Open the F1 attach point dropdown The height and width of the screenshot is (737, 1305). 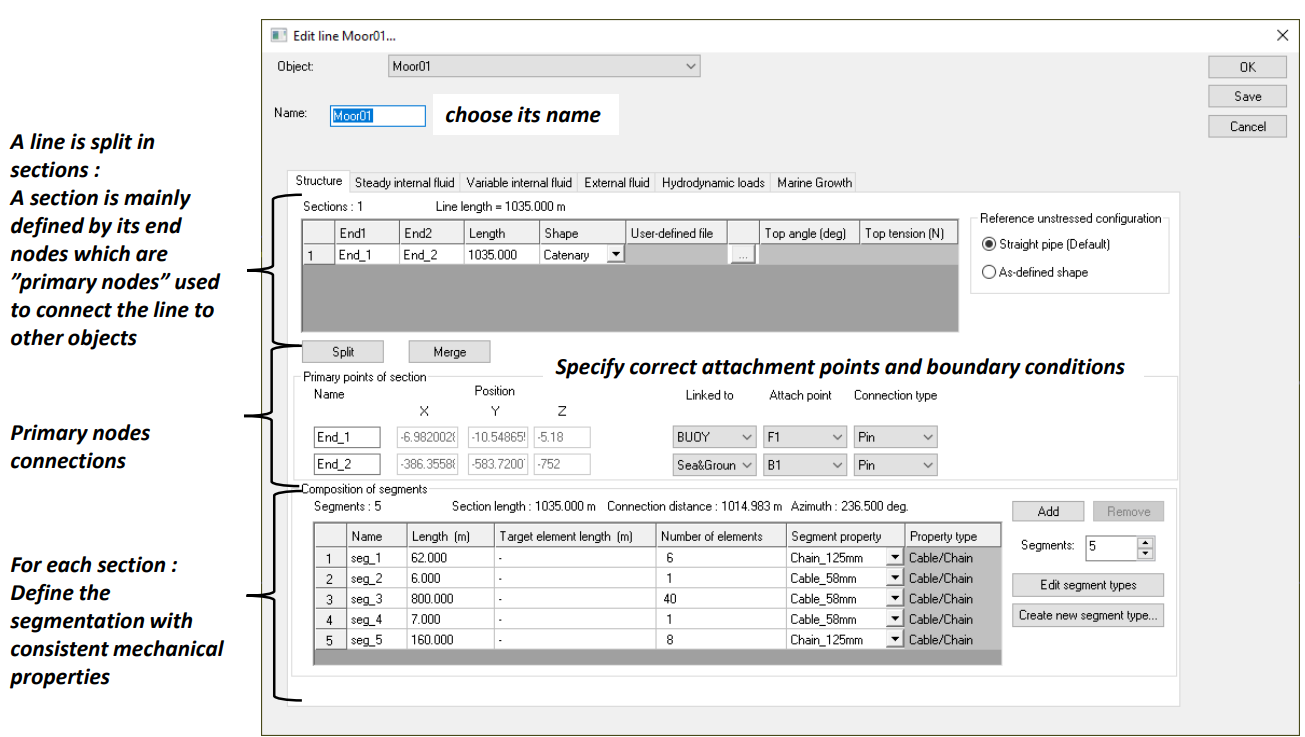click(x=804, y=437)
